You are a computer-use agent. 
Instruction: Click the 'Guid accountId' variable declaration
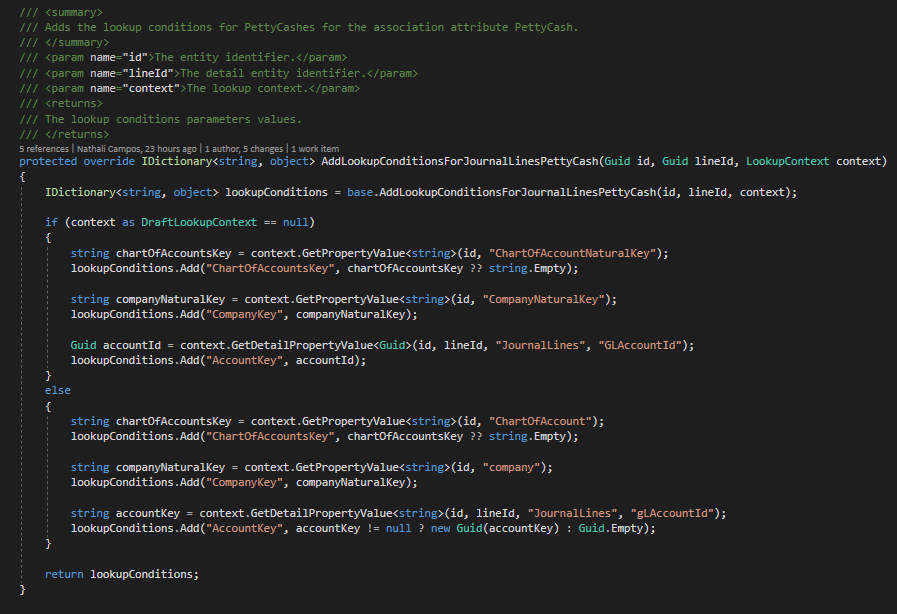pos(116,345)
